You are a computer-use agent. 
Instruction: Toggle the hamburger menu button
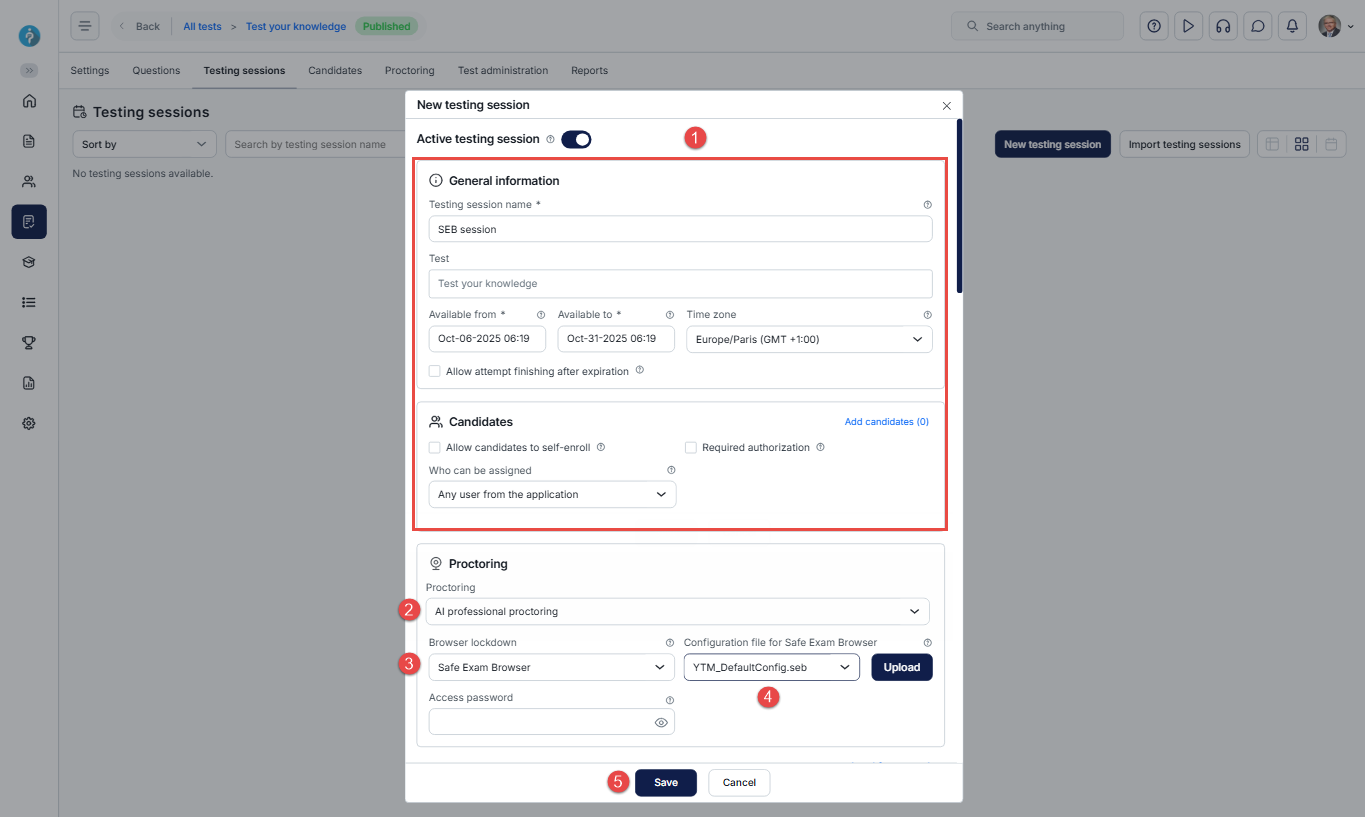tap(85, 26)
